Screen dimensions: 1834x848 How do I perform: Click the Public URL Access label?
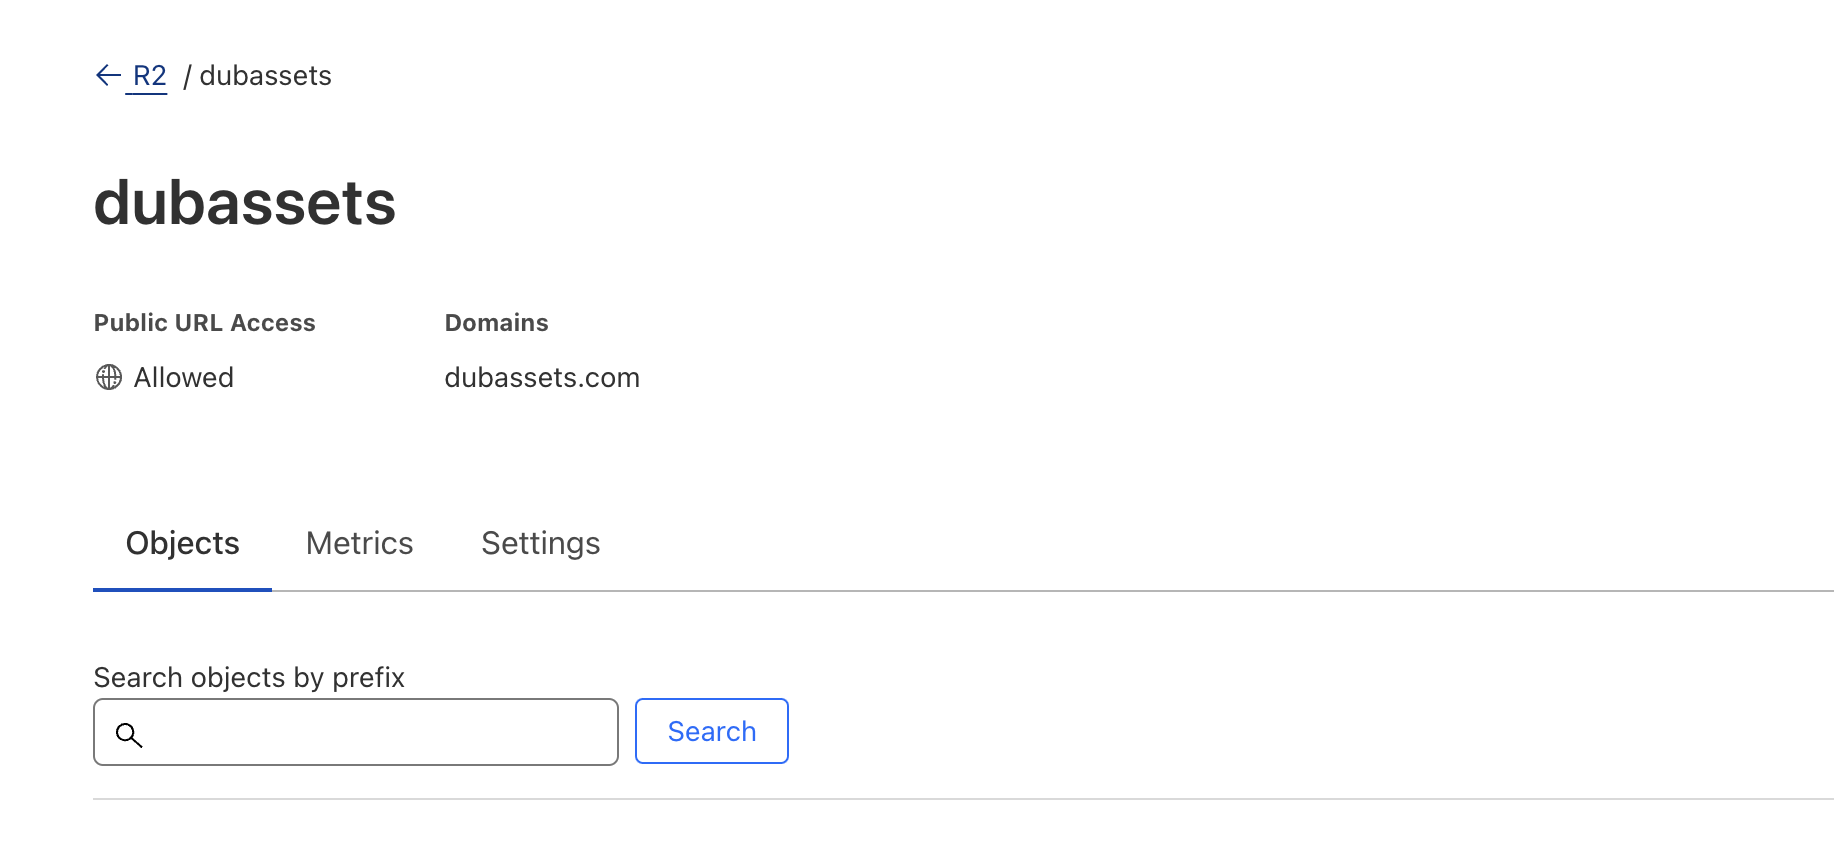pos(205,323)
